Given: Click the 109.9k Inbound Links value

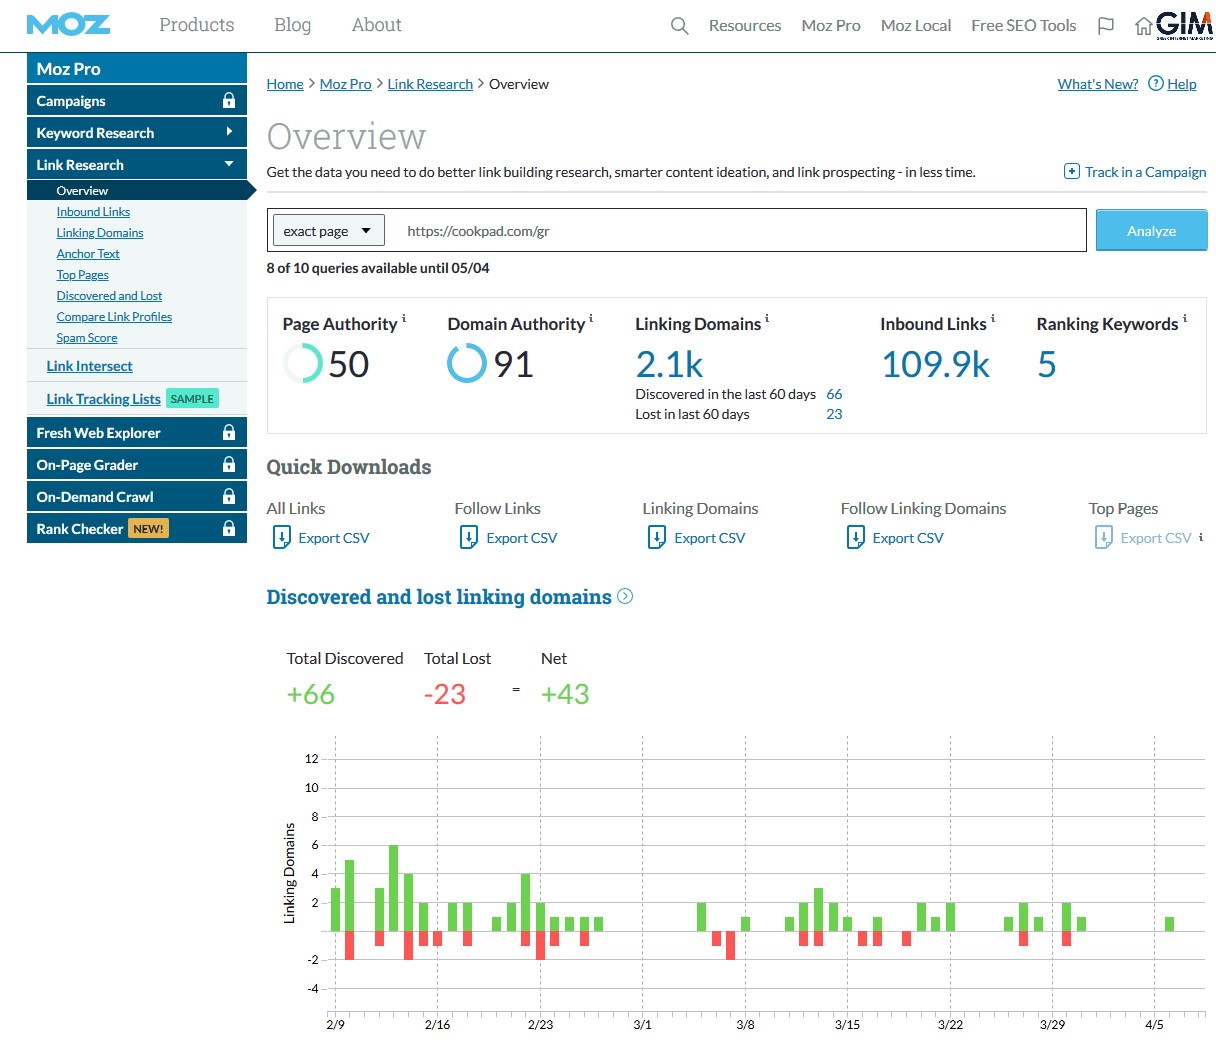Looking at the screenshot, I should click(936, 364).
